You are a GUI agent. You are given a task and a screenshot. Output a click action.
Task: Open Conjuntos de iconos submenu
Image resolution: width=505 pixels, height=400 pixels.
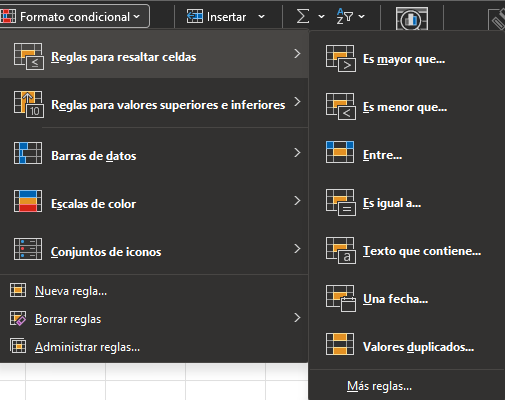pos(154,249)
